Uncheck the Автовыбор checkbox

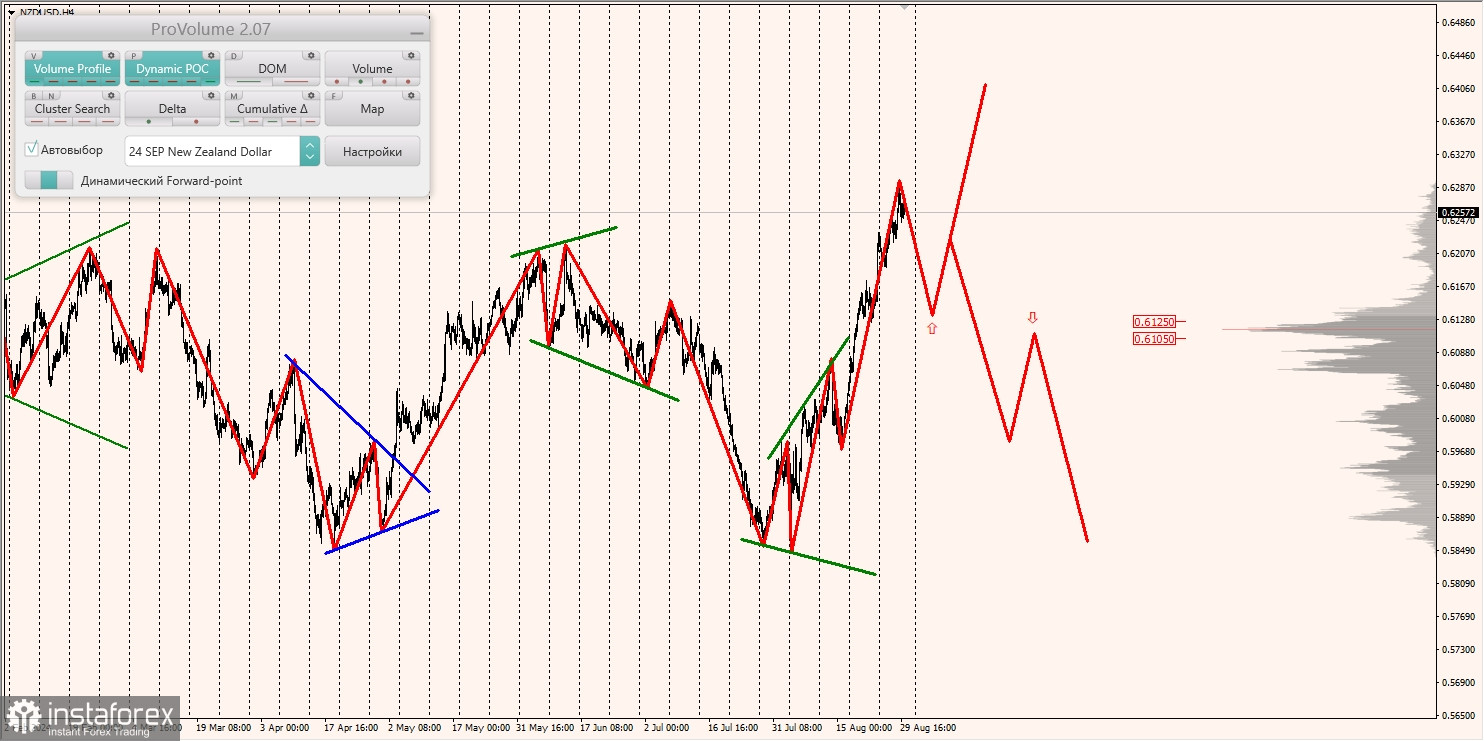(x=32, y=149)
